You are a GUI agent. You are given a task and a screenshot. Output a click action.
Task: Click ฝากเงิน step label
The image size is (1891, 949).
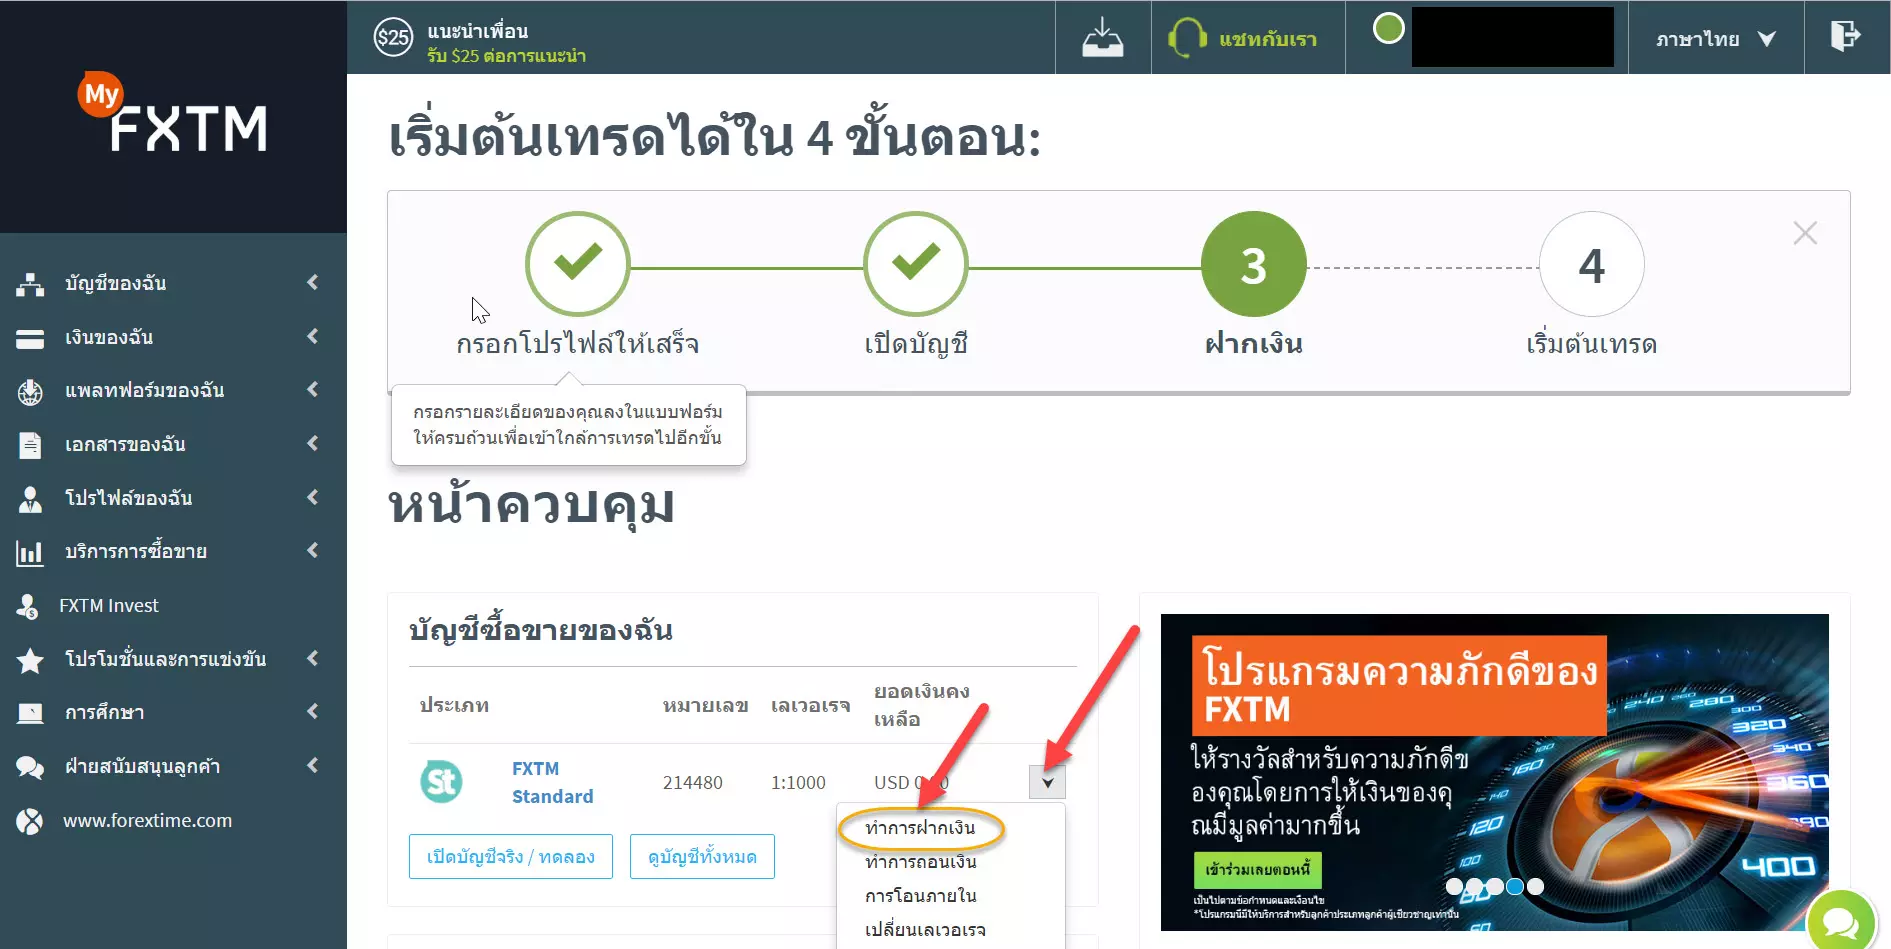[x=1254, y=344]
